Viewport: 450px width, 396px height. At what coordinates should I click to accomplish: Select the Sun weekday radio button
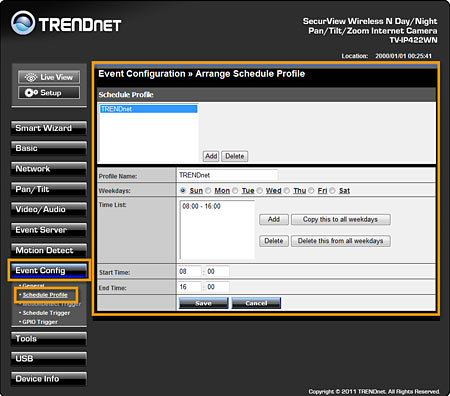click(183, 190)
